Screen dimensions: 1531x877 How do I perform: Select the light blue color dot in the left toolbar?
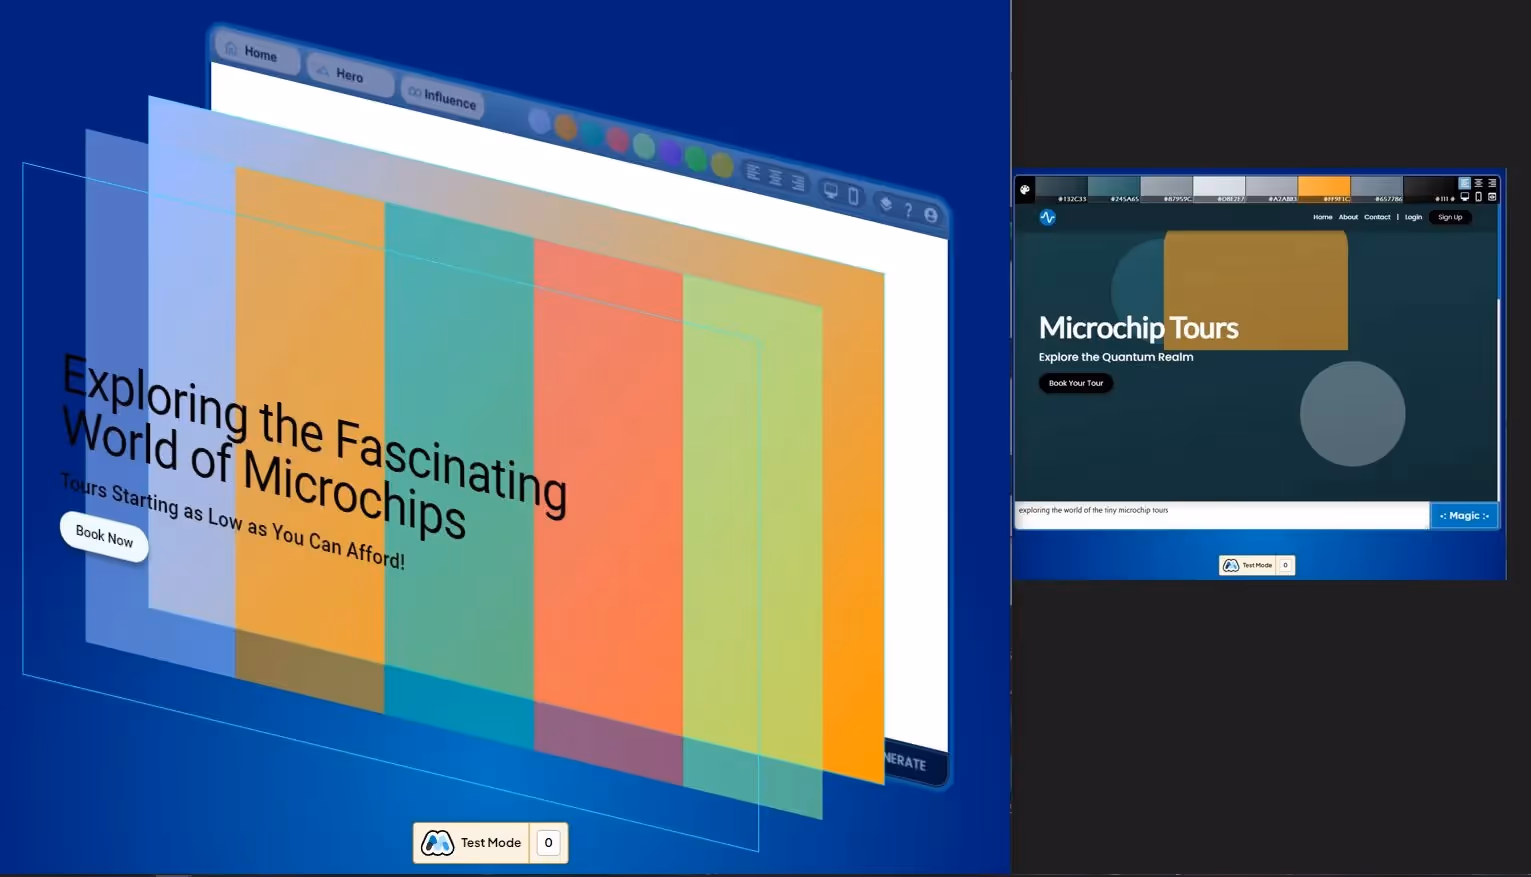pos(539,121)
